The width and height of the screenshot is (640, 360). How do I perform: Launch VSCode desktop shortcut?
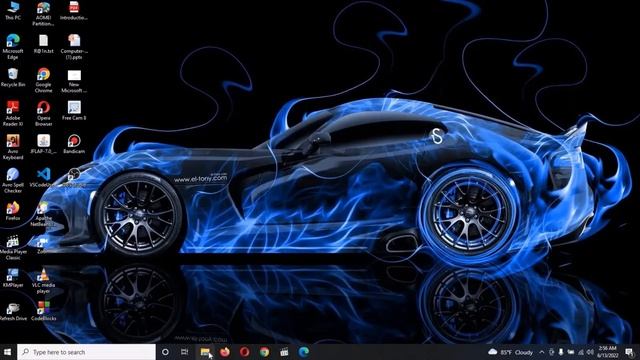pos(43,178)
